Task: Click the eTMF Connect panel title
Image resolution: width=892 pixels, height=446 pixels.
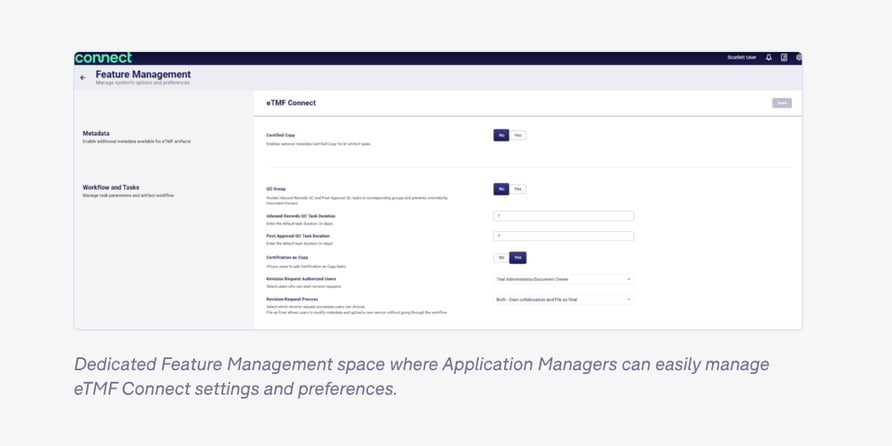Action: (x=291, y=103)
